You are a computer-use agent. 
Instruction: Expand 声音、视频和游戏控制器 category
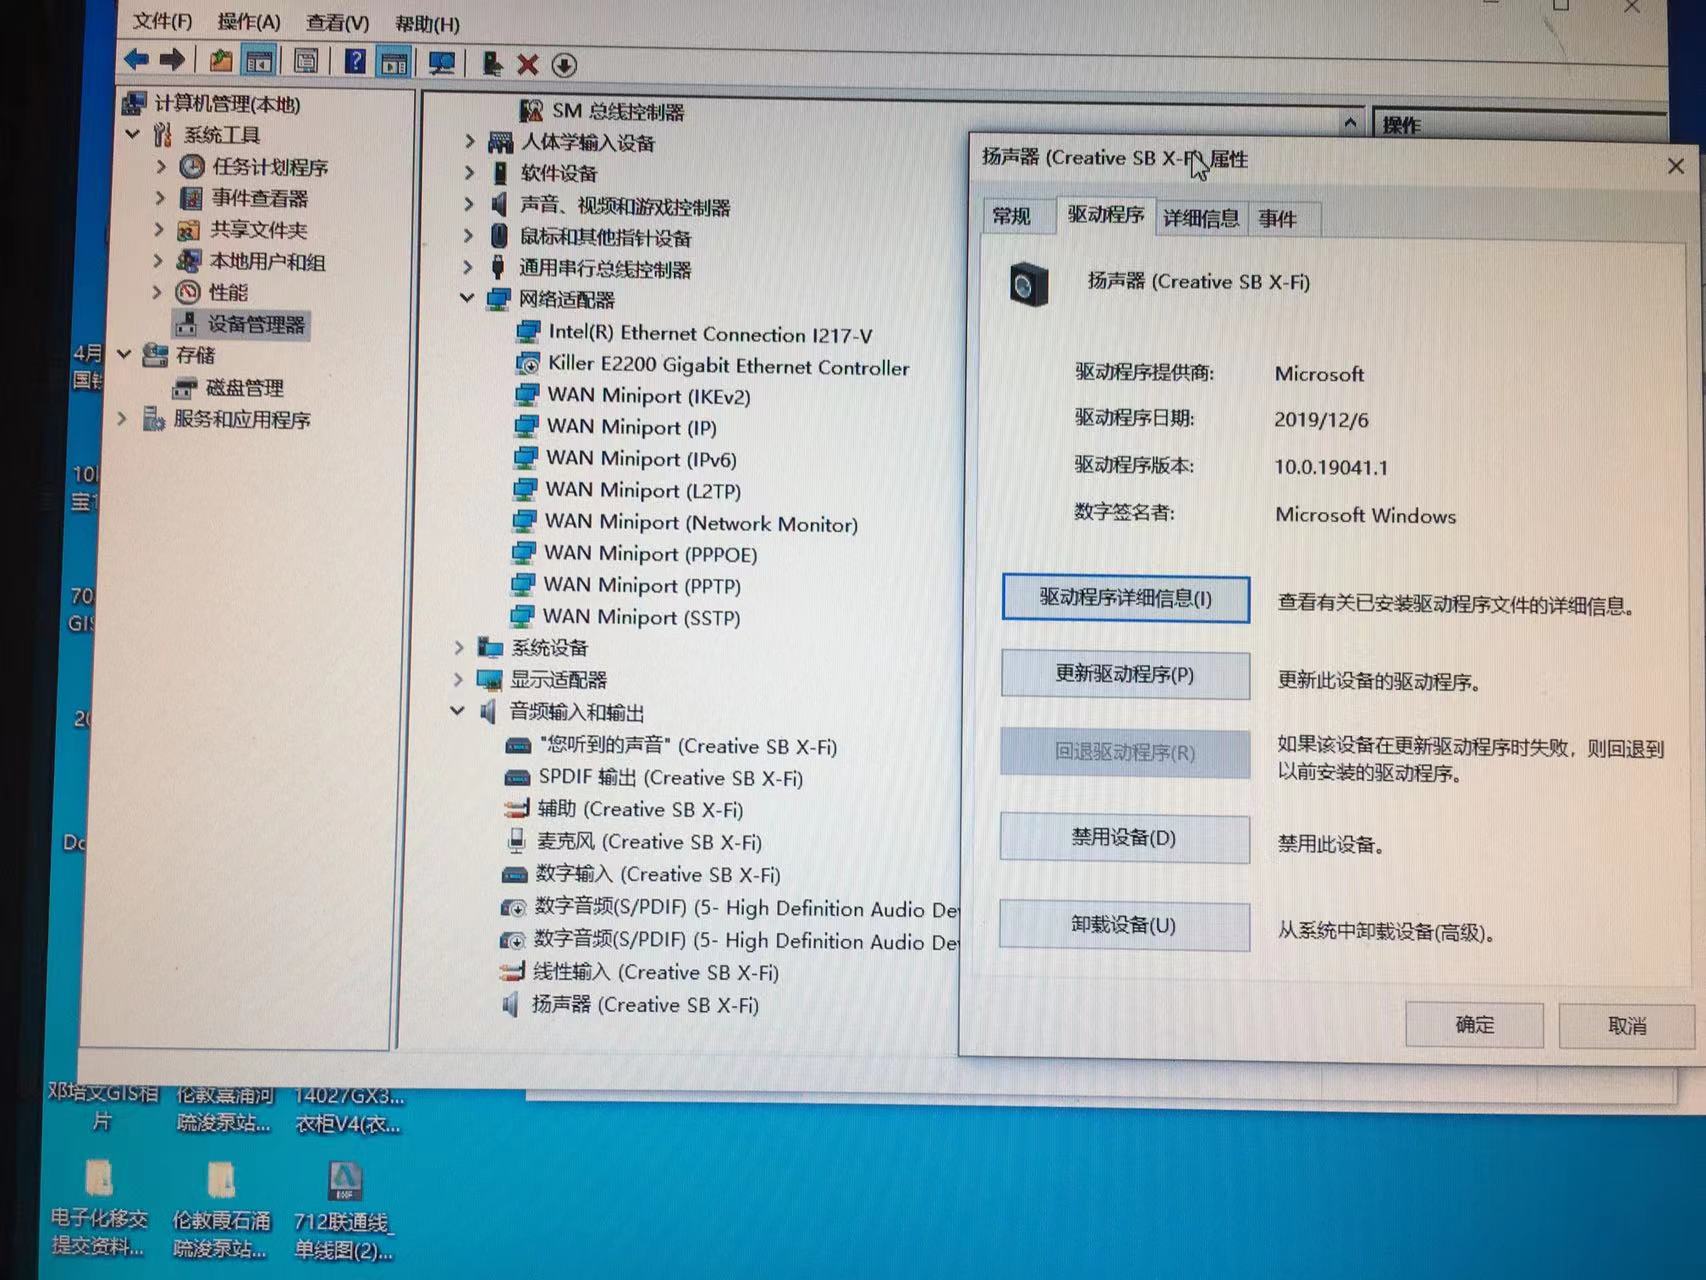coord(468,205)
